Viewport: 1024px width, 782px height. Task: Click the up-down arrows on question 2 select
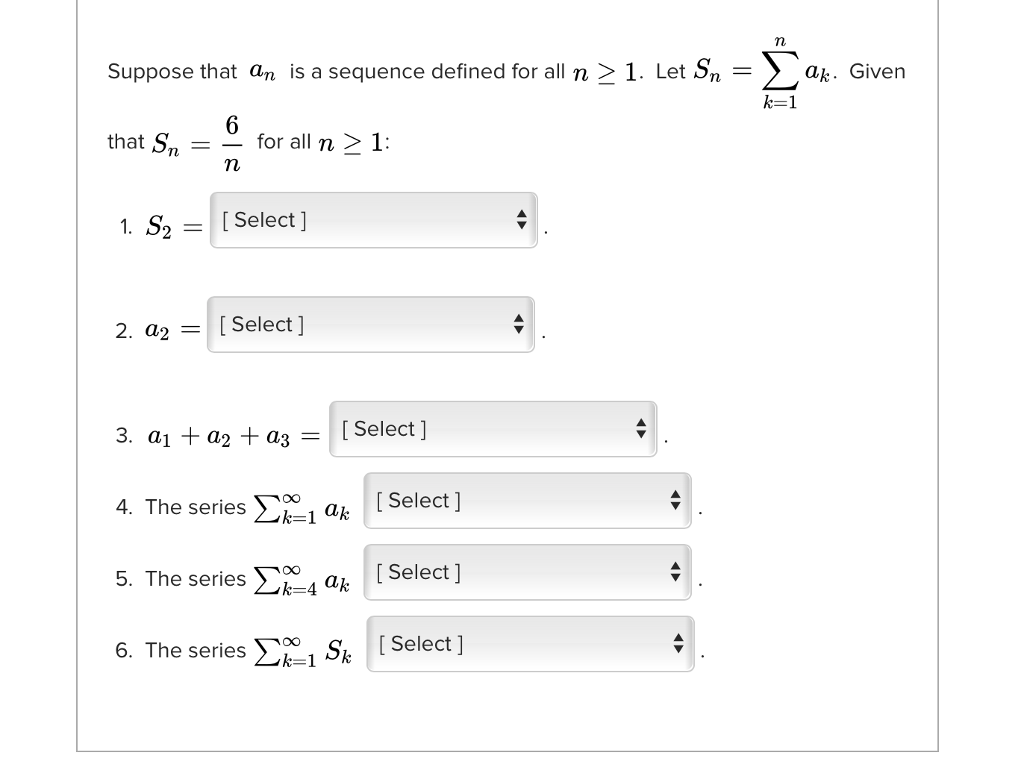519,324
